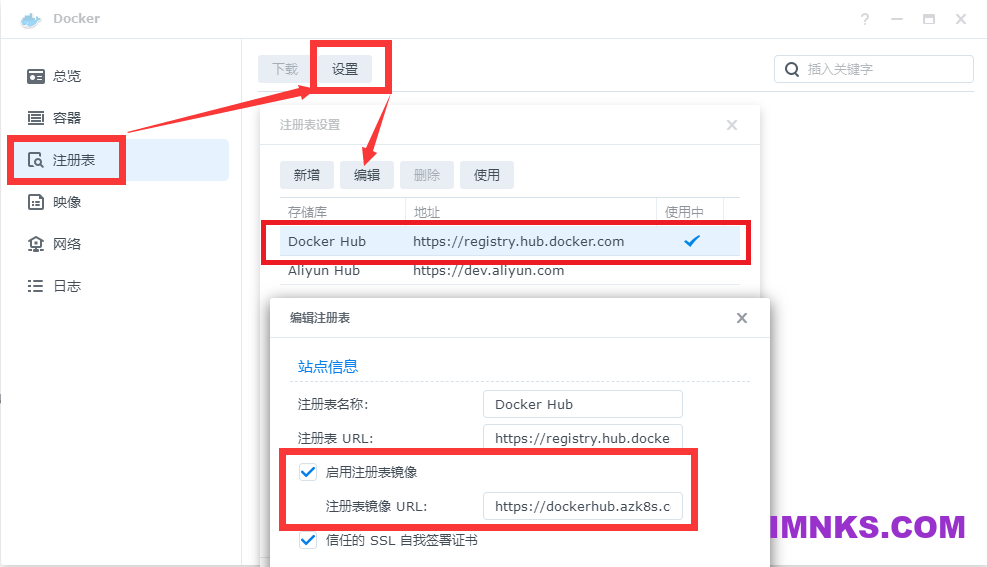Viewport: 987px width, 567px height.
Task: Open the 日志 log sidebar icon
Action: tap(36, 286)
